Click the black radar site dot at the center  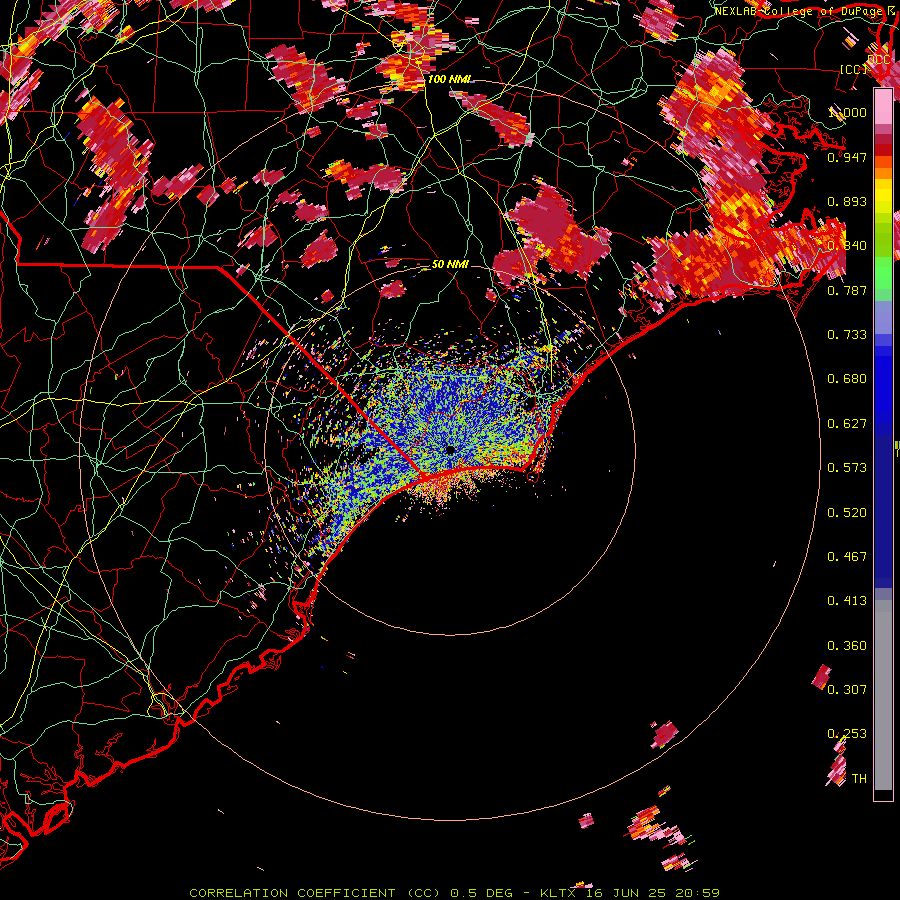coord(451,449)
